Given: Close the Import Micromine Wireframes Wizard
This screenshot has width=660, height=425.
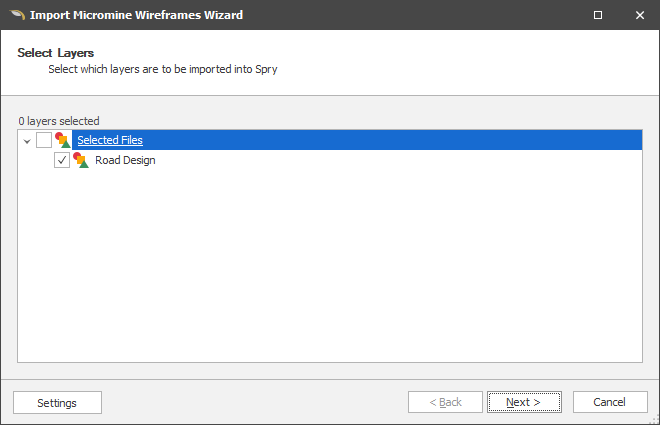Looking at the screenshot, I should tap(639, 15).
